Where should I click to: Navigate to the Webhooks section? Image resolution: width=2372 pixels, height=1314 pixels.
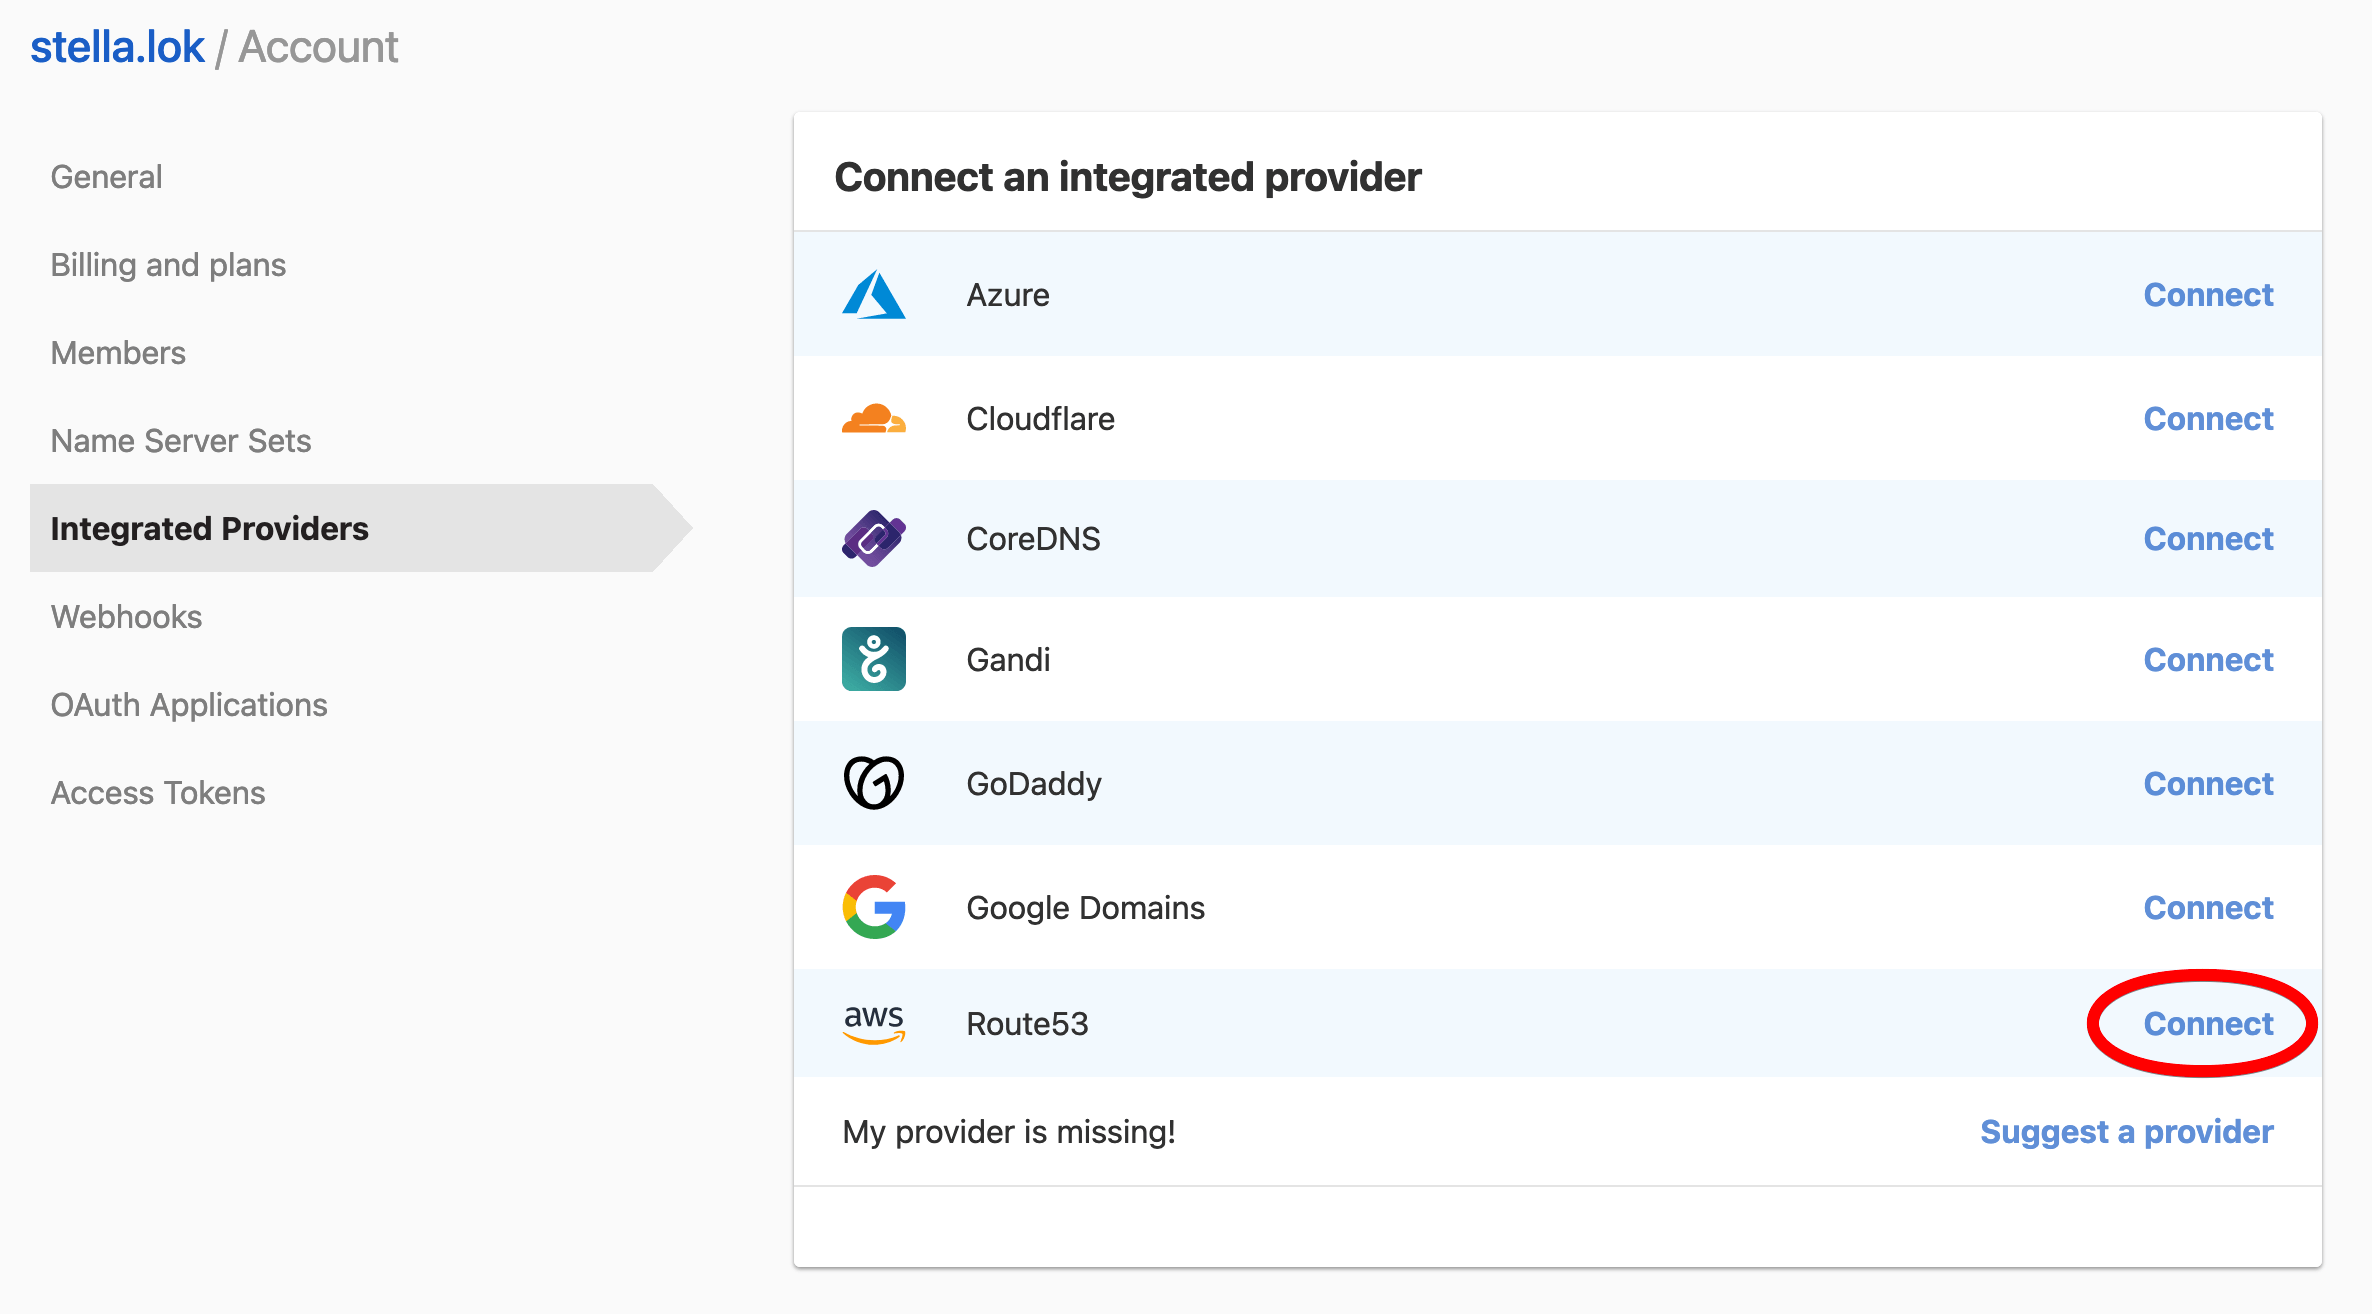pos(126,616)
